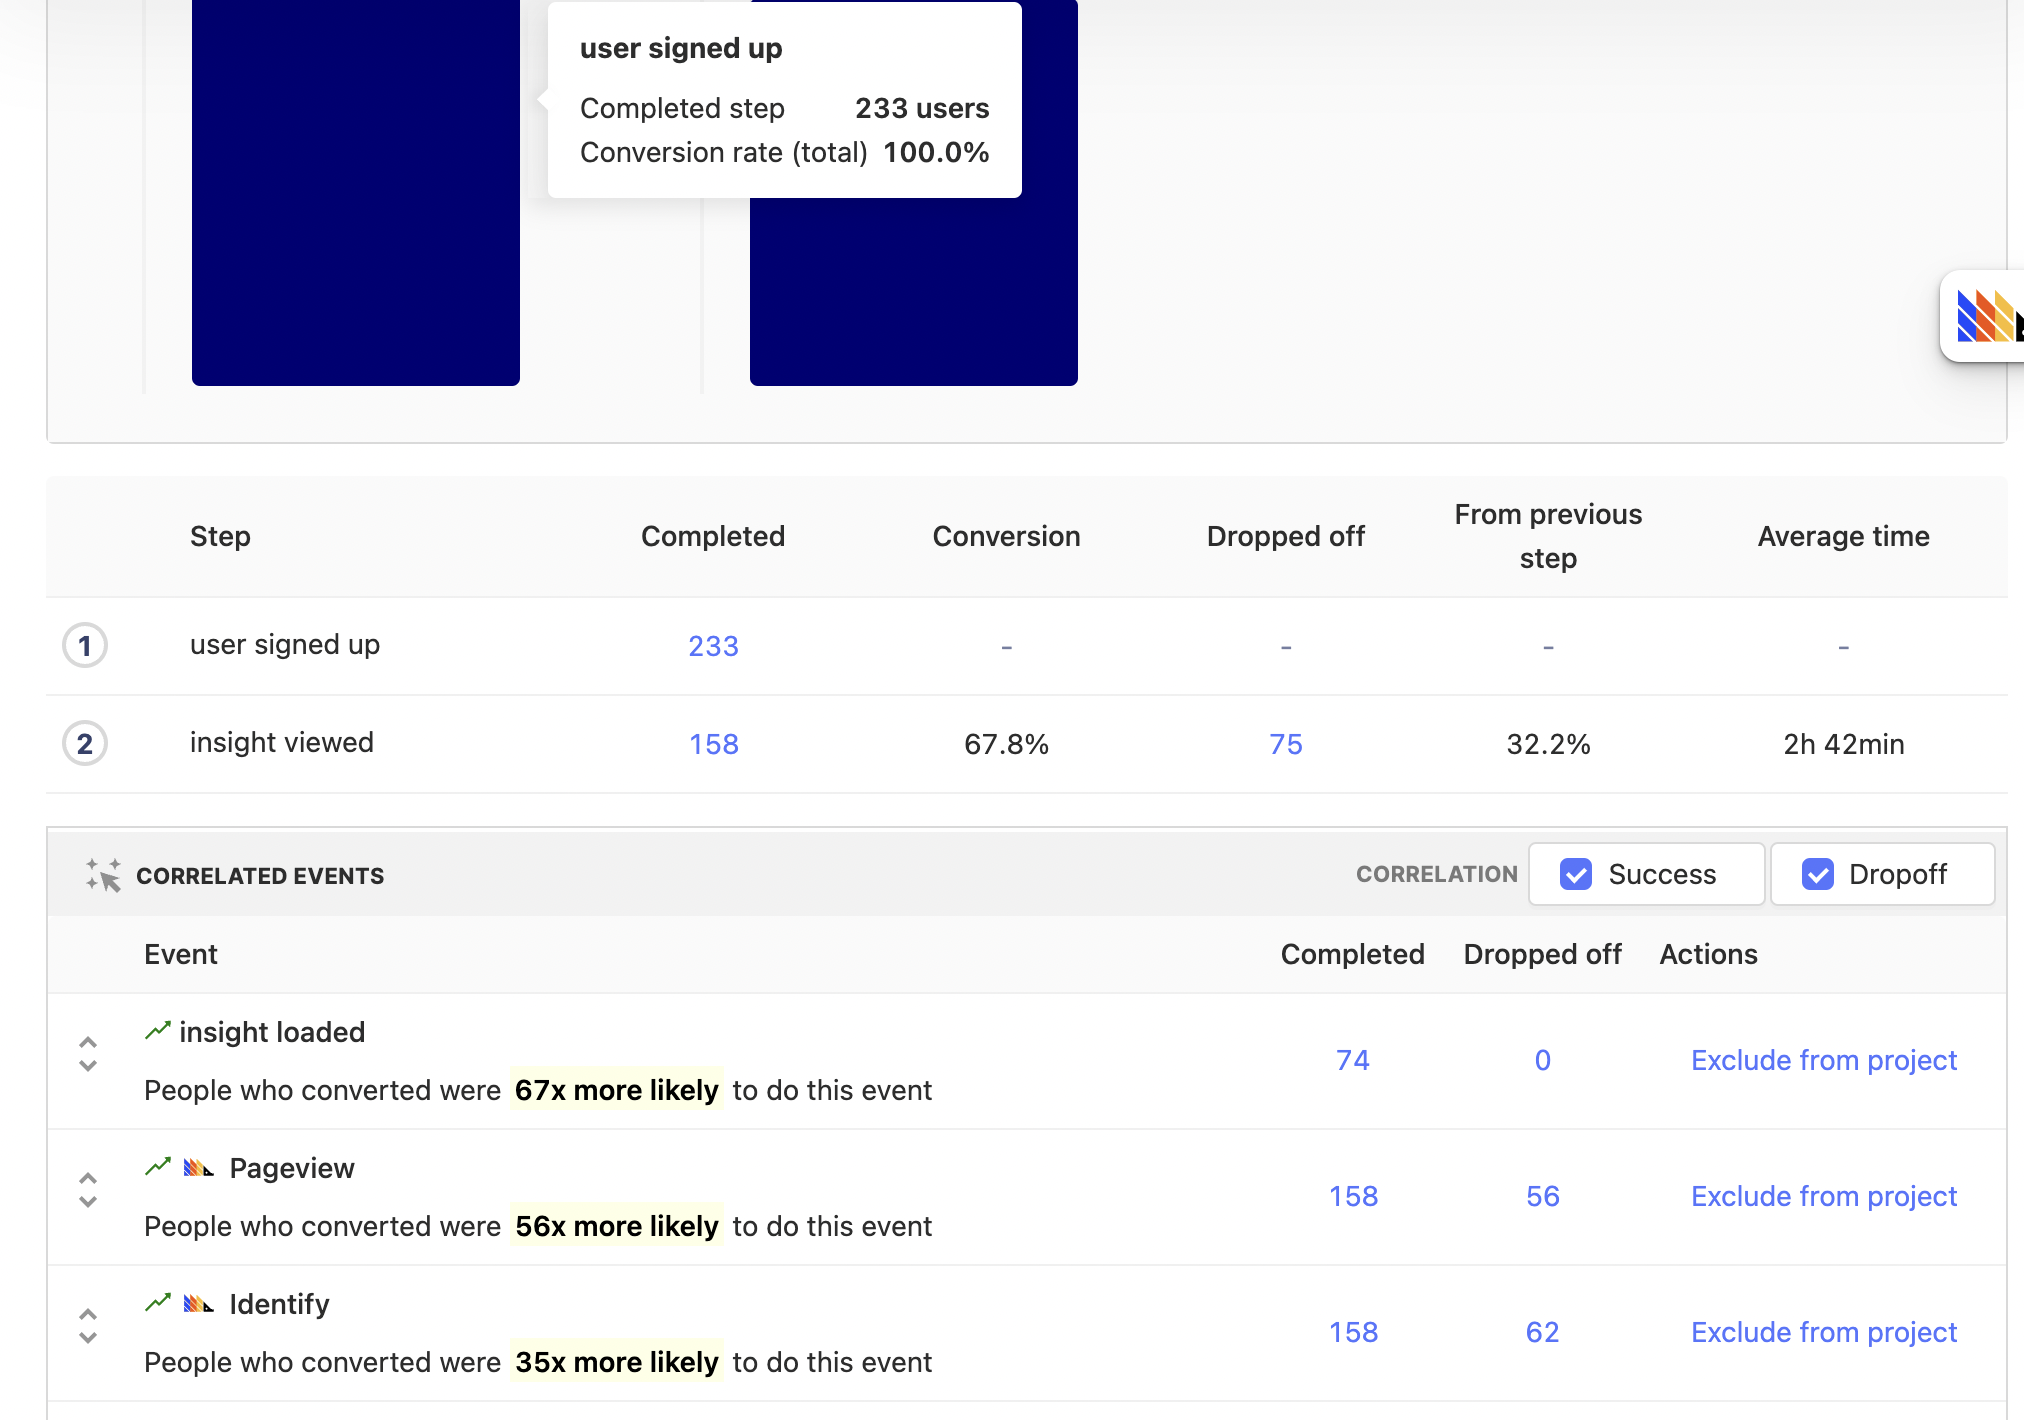
Task: Expand the Identify event row
Action: click(88, 1326)
